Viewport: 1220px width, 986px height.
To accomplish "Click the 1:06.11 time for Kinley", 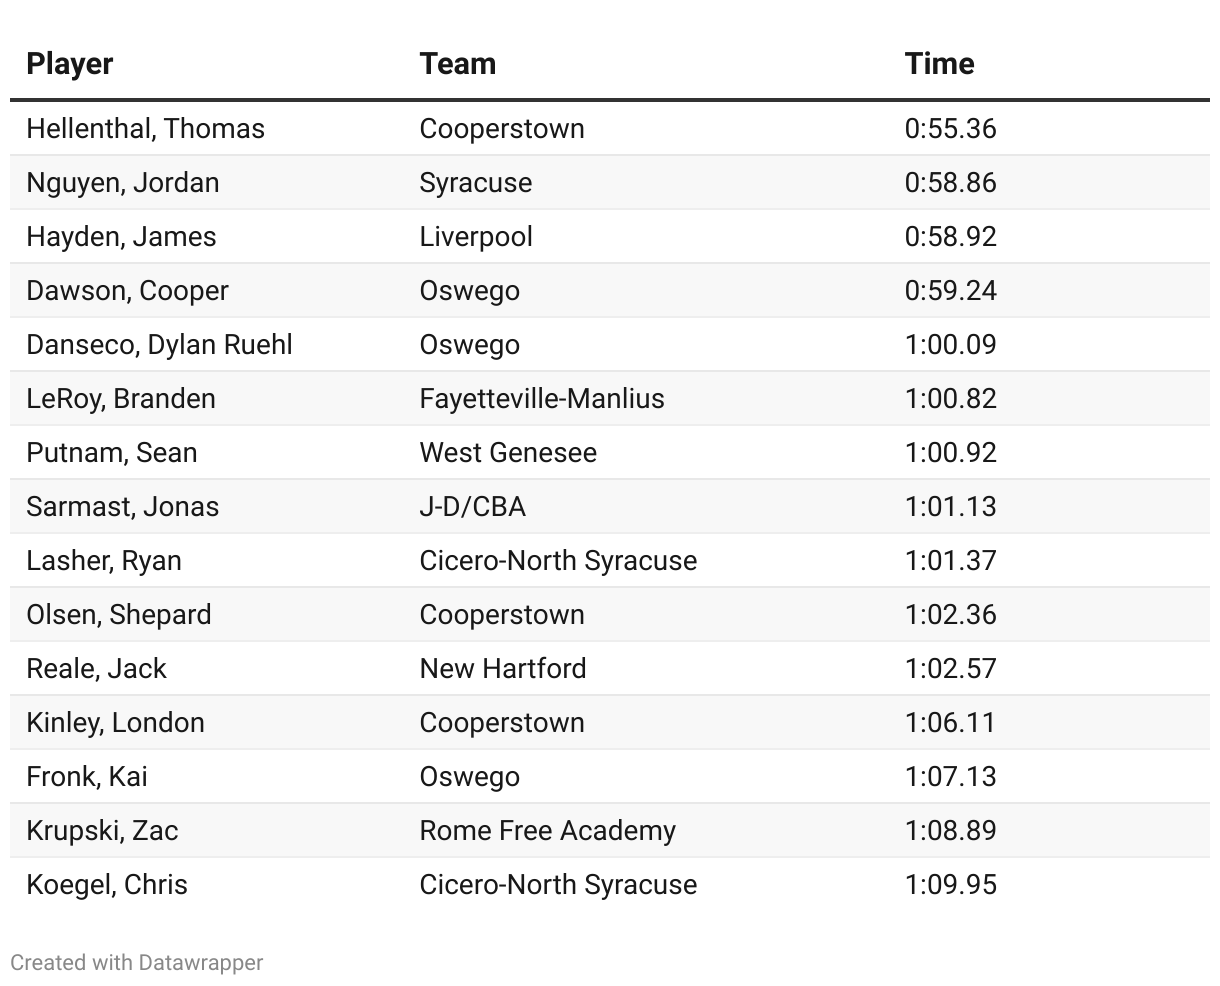I will [x=951, y=723].
